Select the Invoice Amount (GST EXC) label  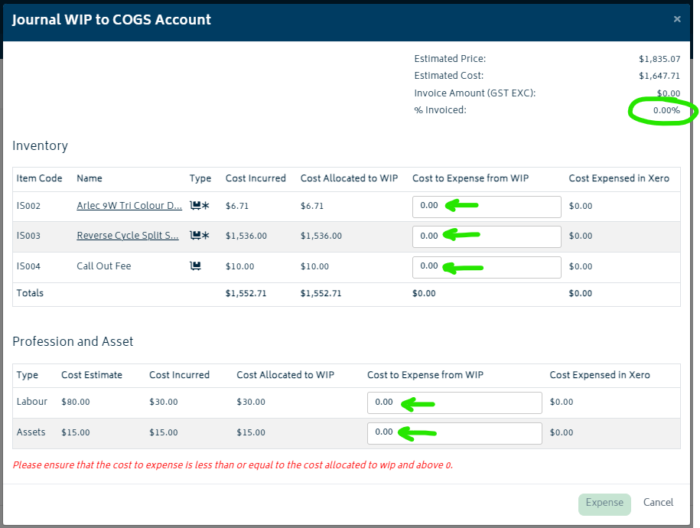point(475,93)
